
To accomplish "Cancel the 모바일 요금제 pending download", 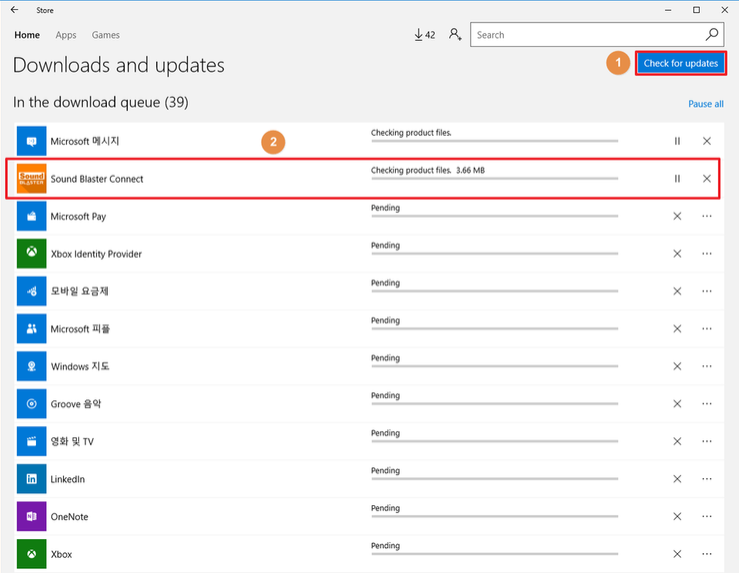I will point(677,291).
